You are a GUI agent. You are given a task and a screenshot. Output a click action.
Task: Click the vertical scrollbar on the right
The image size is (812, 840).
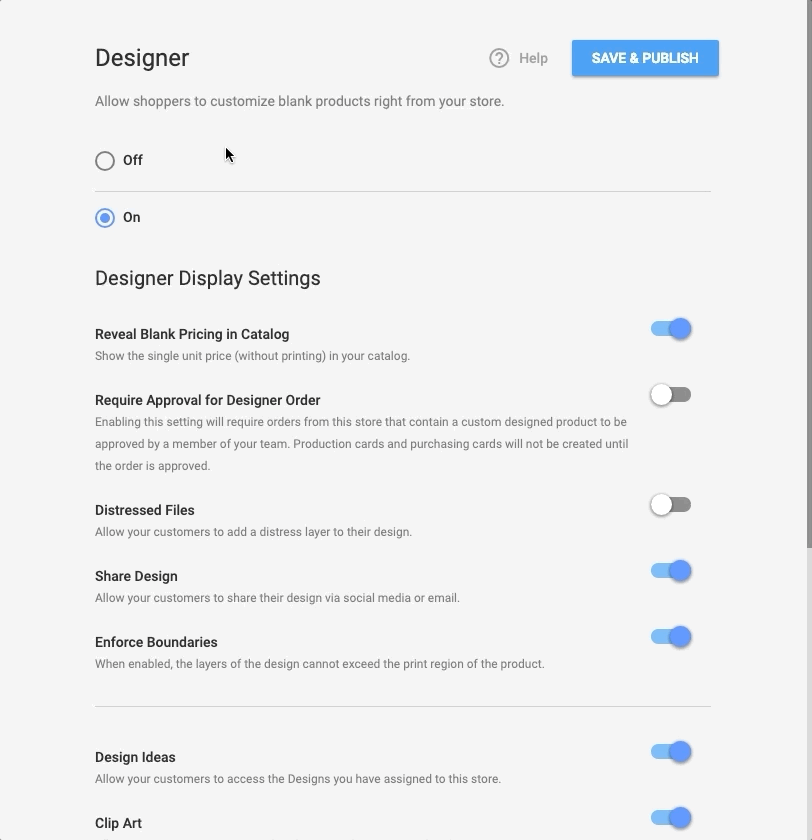[x=808, y=300]
